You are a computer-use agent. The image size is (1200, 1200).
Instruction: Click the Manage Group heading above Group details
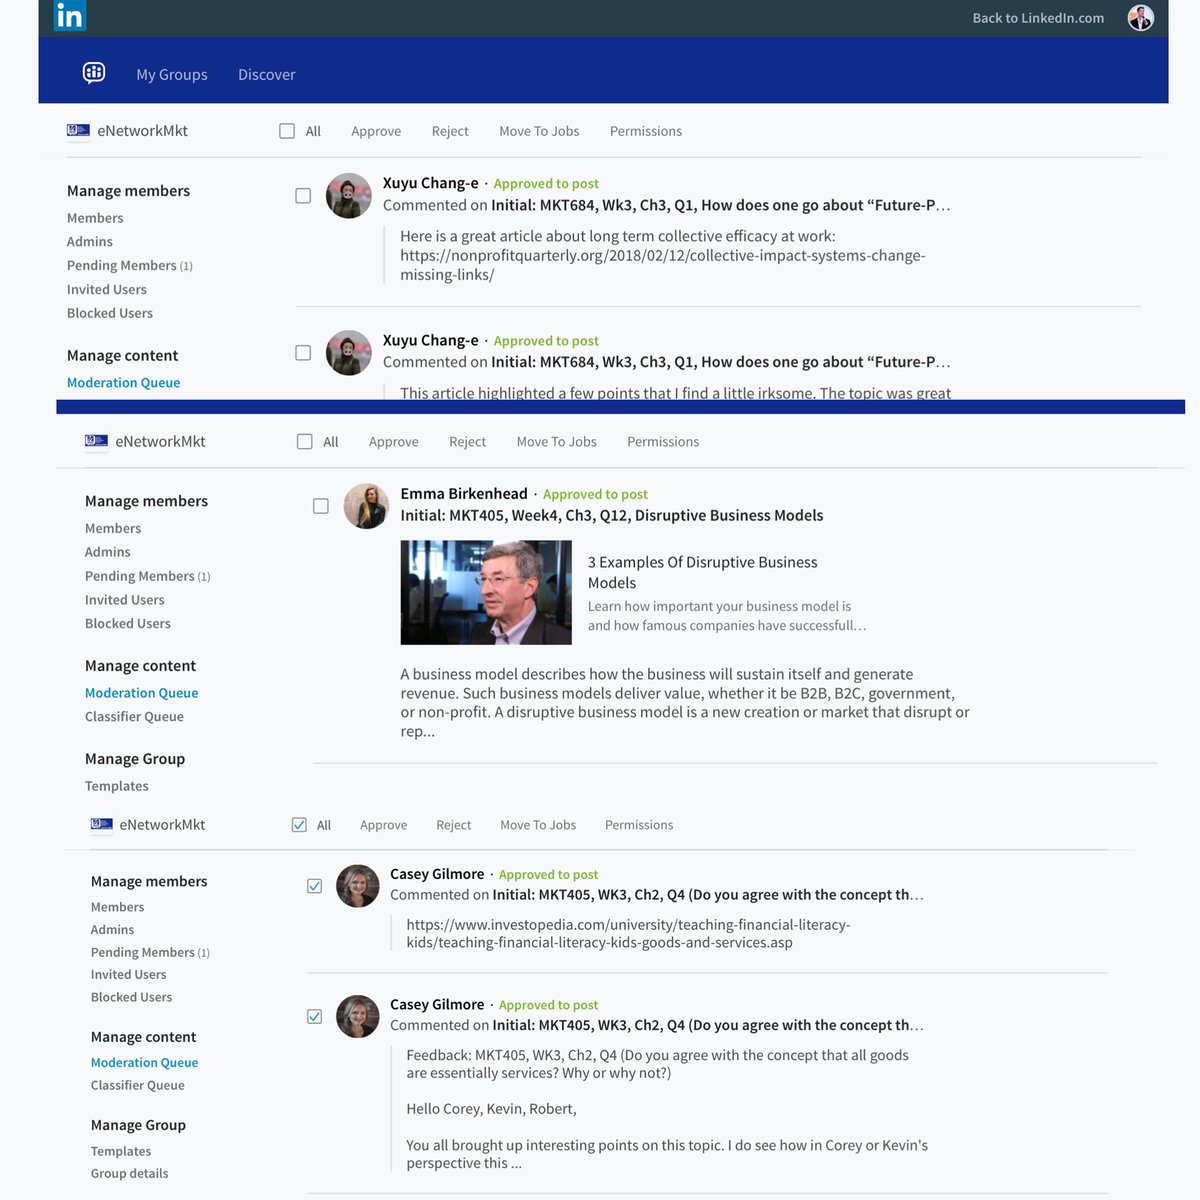pyautogui.click(x=139, y=1125)
